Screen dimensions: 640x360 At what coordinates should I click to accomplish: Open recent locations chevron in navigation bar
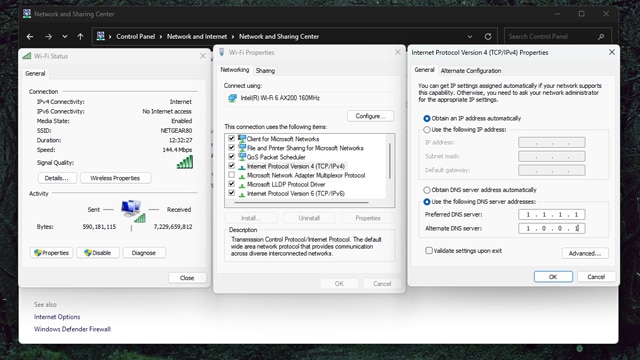[64, 37]
